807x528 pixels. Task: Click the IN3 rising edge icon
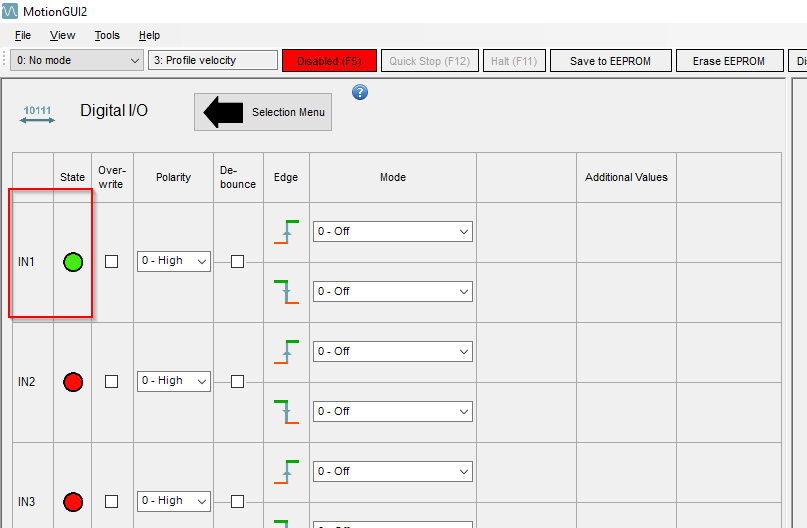click(286, 471)
